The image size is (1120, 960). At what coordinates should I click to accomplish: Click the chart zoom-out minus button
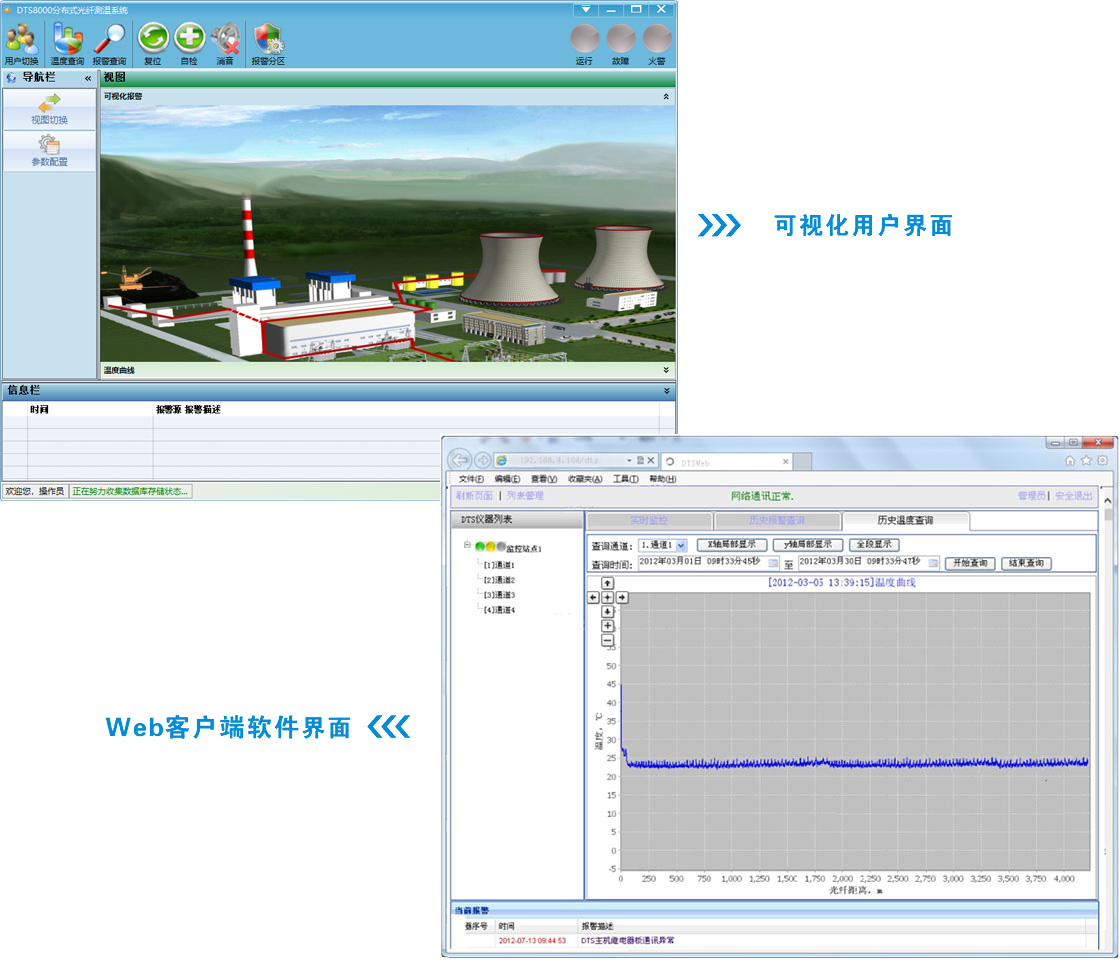[x=607, y=641]
